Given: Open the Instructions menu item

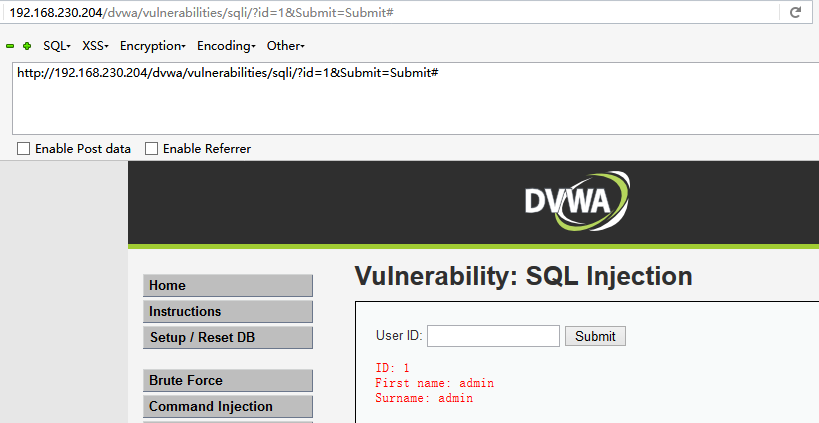Looking at the screenshot, I should tap(228, 312).
